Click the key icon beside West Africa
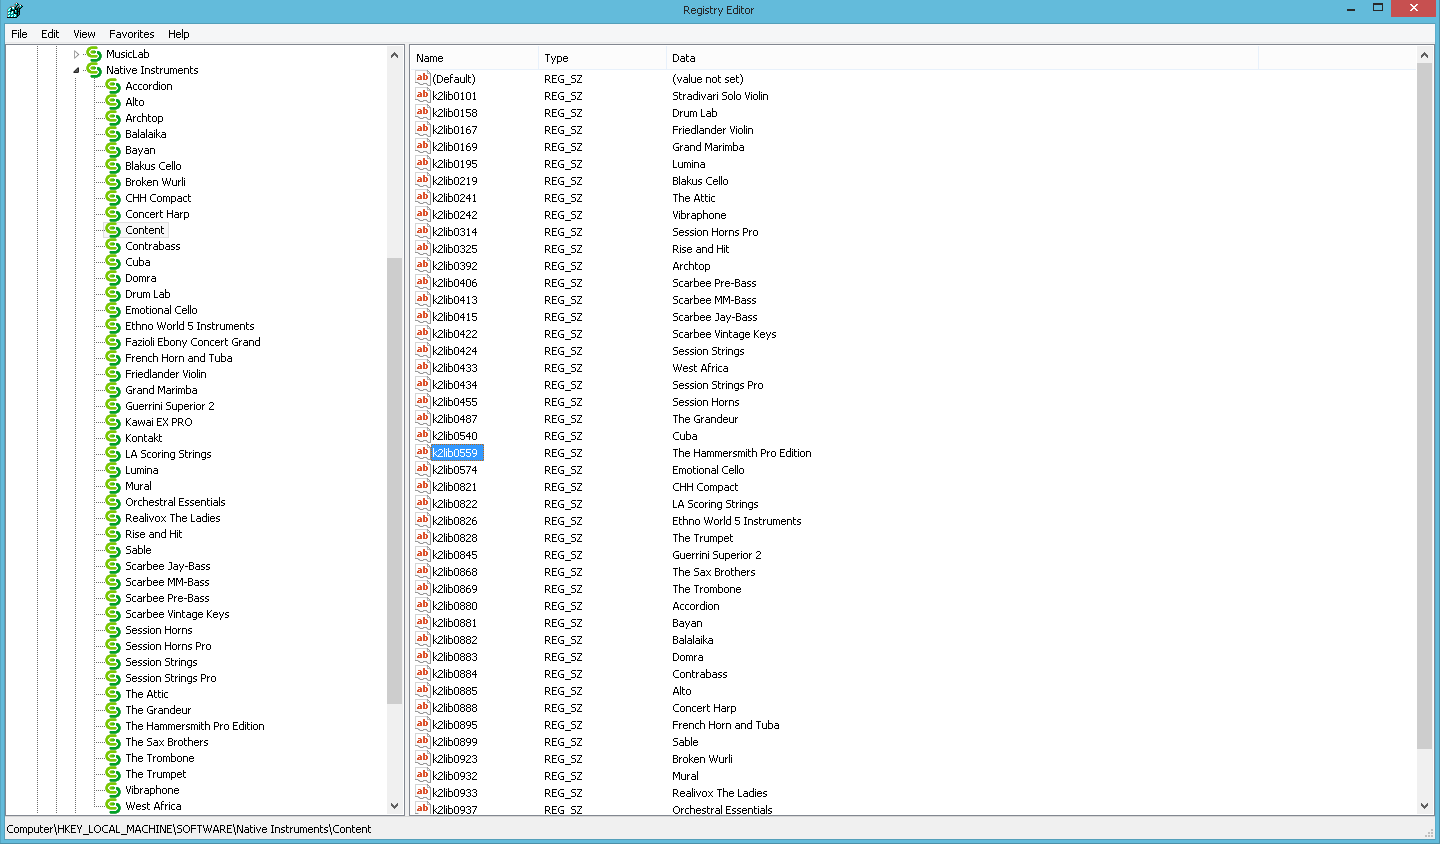Viewport: 1440px width, 844px height. point(113,806)
